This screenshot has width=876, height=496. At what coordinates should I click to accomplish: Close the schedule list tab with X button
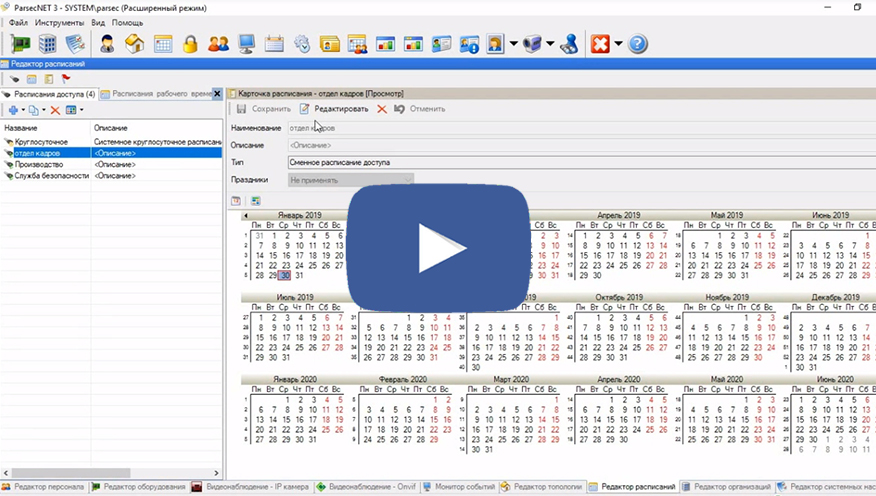pyautogui.click(x=217, y=94)
